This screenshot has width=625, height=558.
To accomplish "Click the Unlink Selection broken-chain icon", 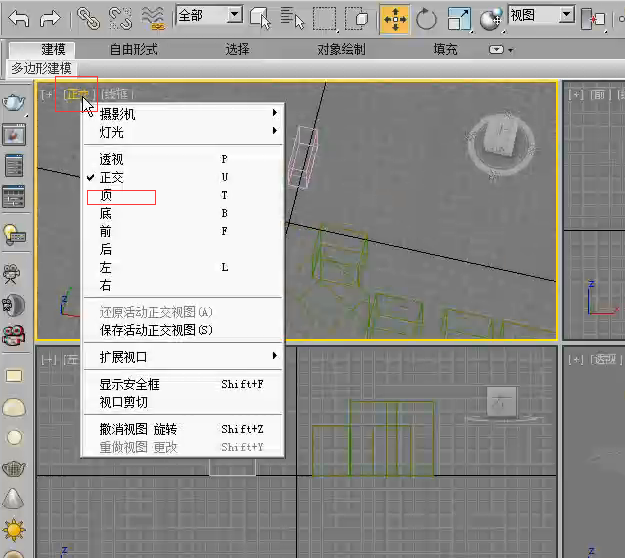I will (120, 18).
